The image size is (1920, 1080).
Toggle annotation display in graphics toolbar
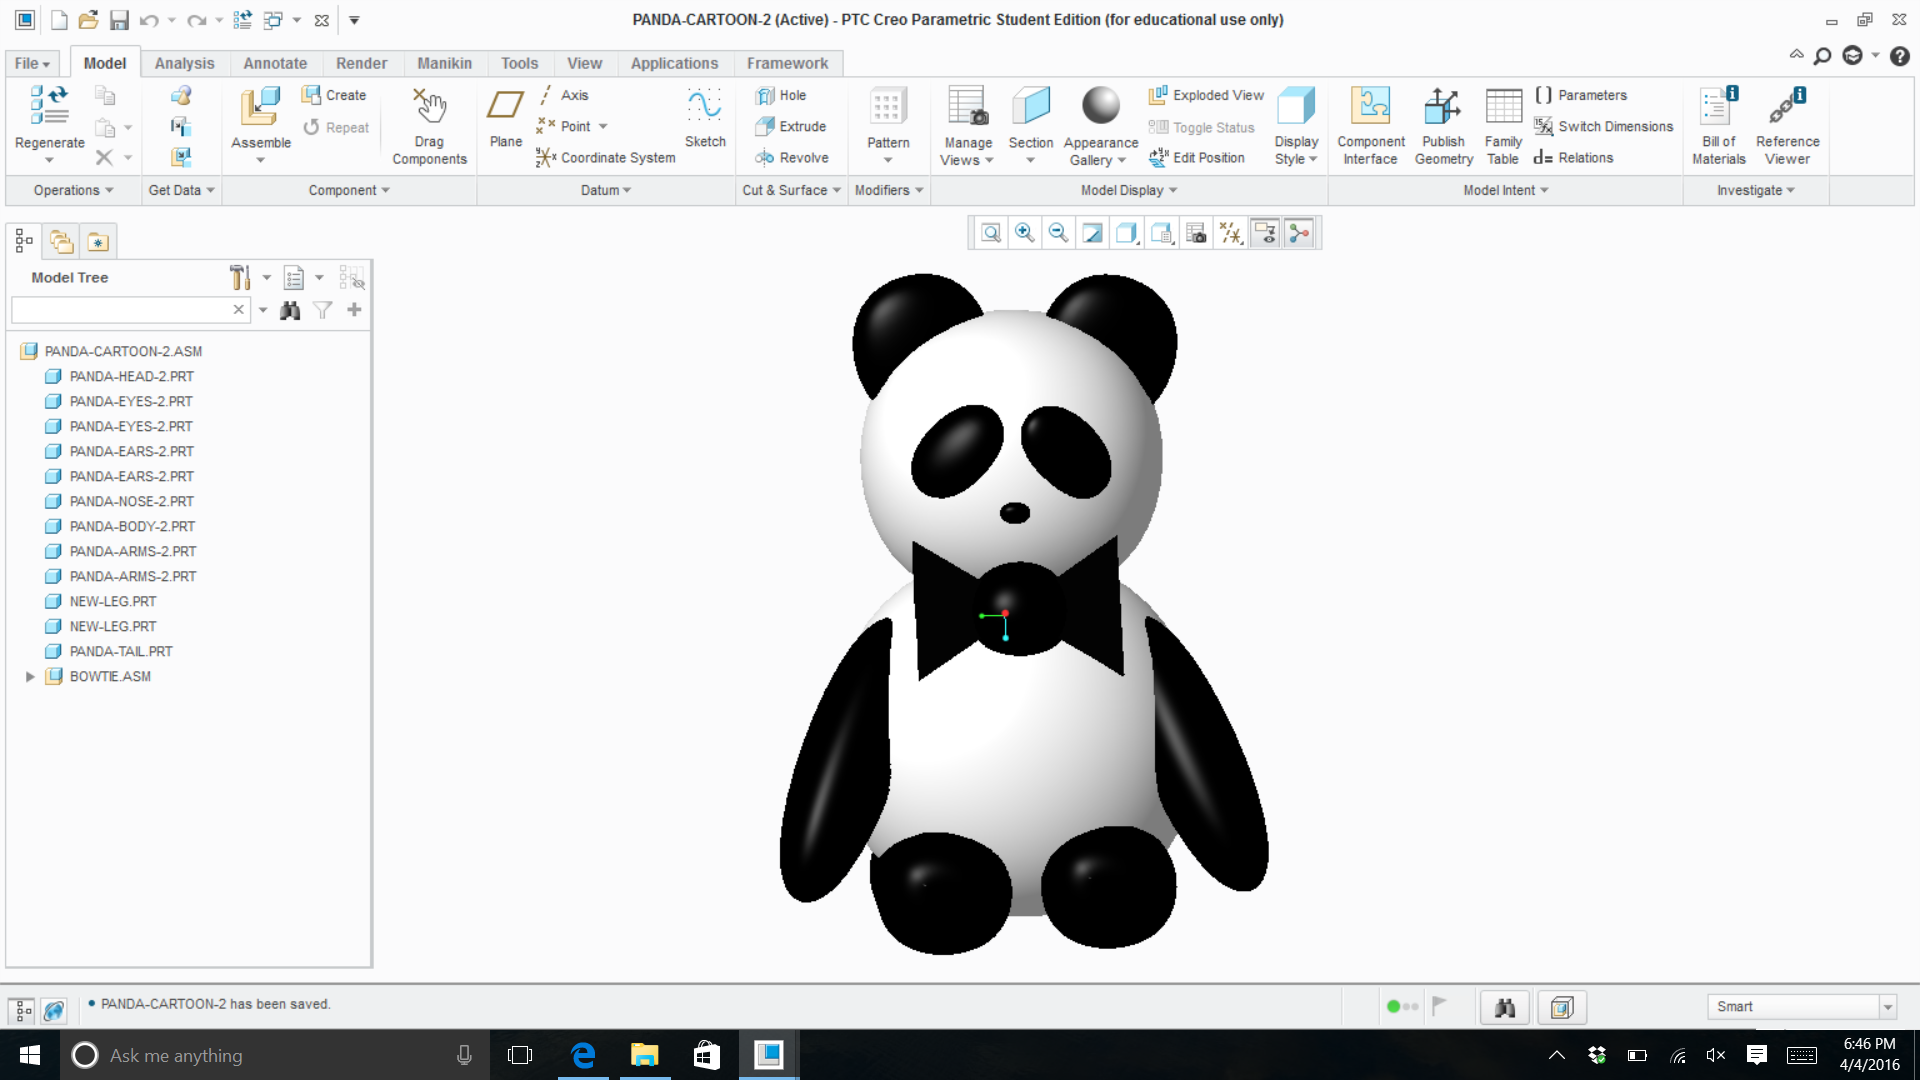(x=1265, y=234)
